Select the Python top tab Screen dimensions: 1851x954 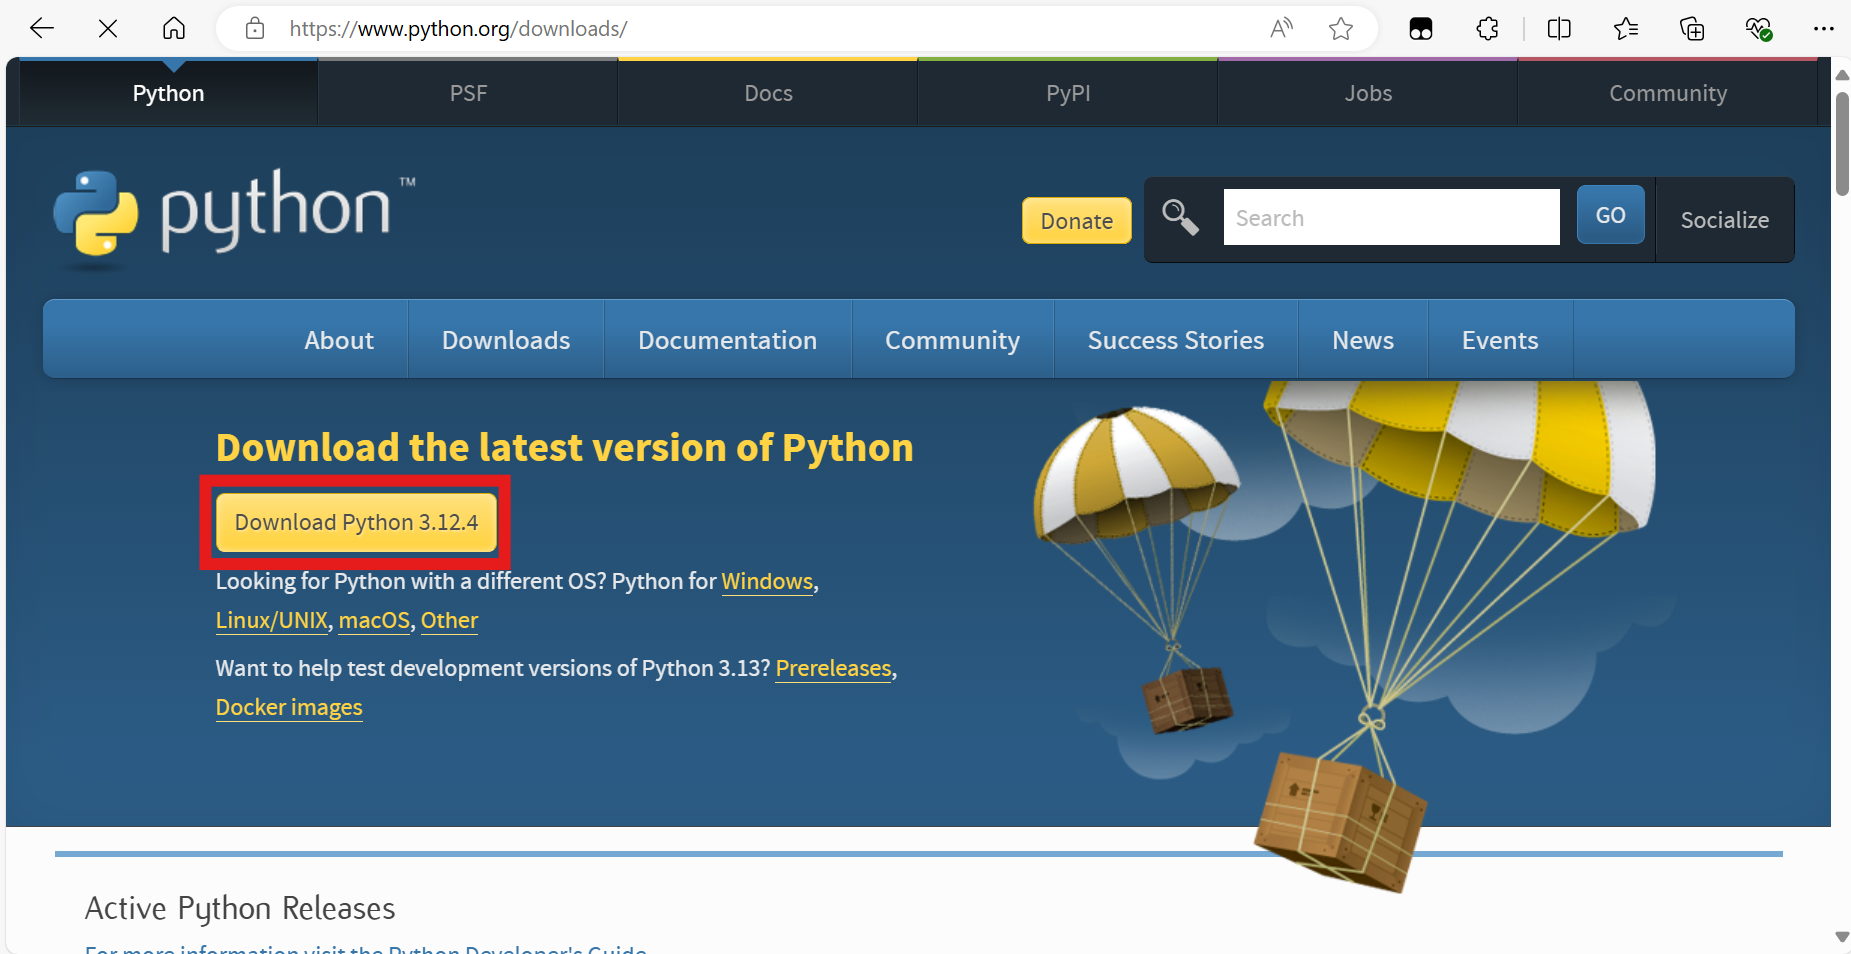168,93
